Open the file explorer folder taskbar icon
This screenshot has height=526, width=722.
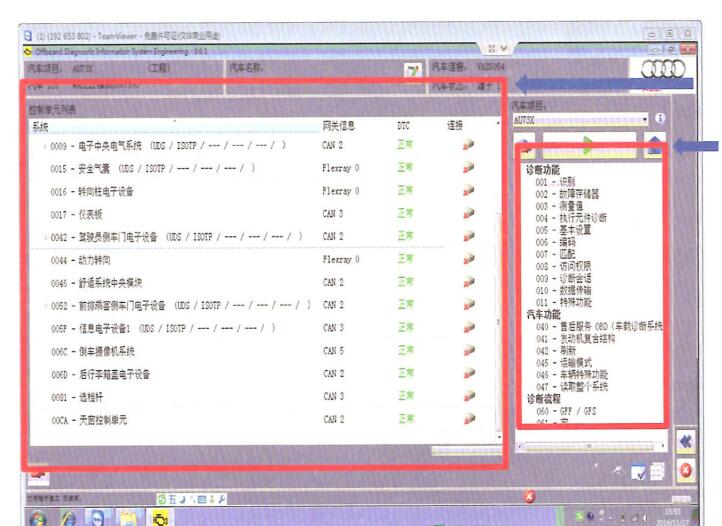[x=129, y=519]
